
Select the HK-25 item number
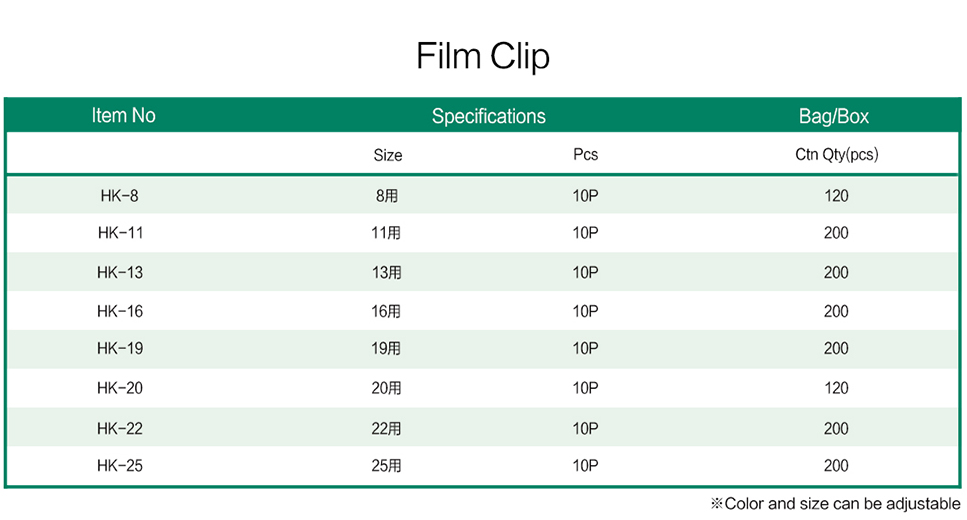tap(120, 465)
